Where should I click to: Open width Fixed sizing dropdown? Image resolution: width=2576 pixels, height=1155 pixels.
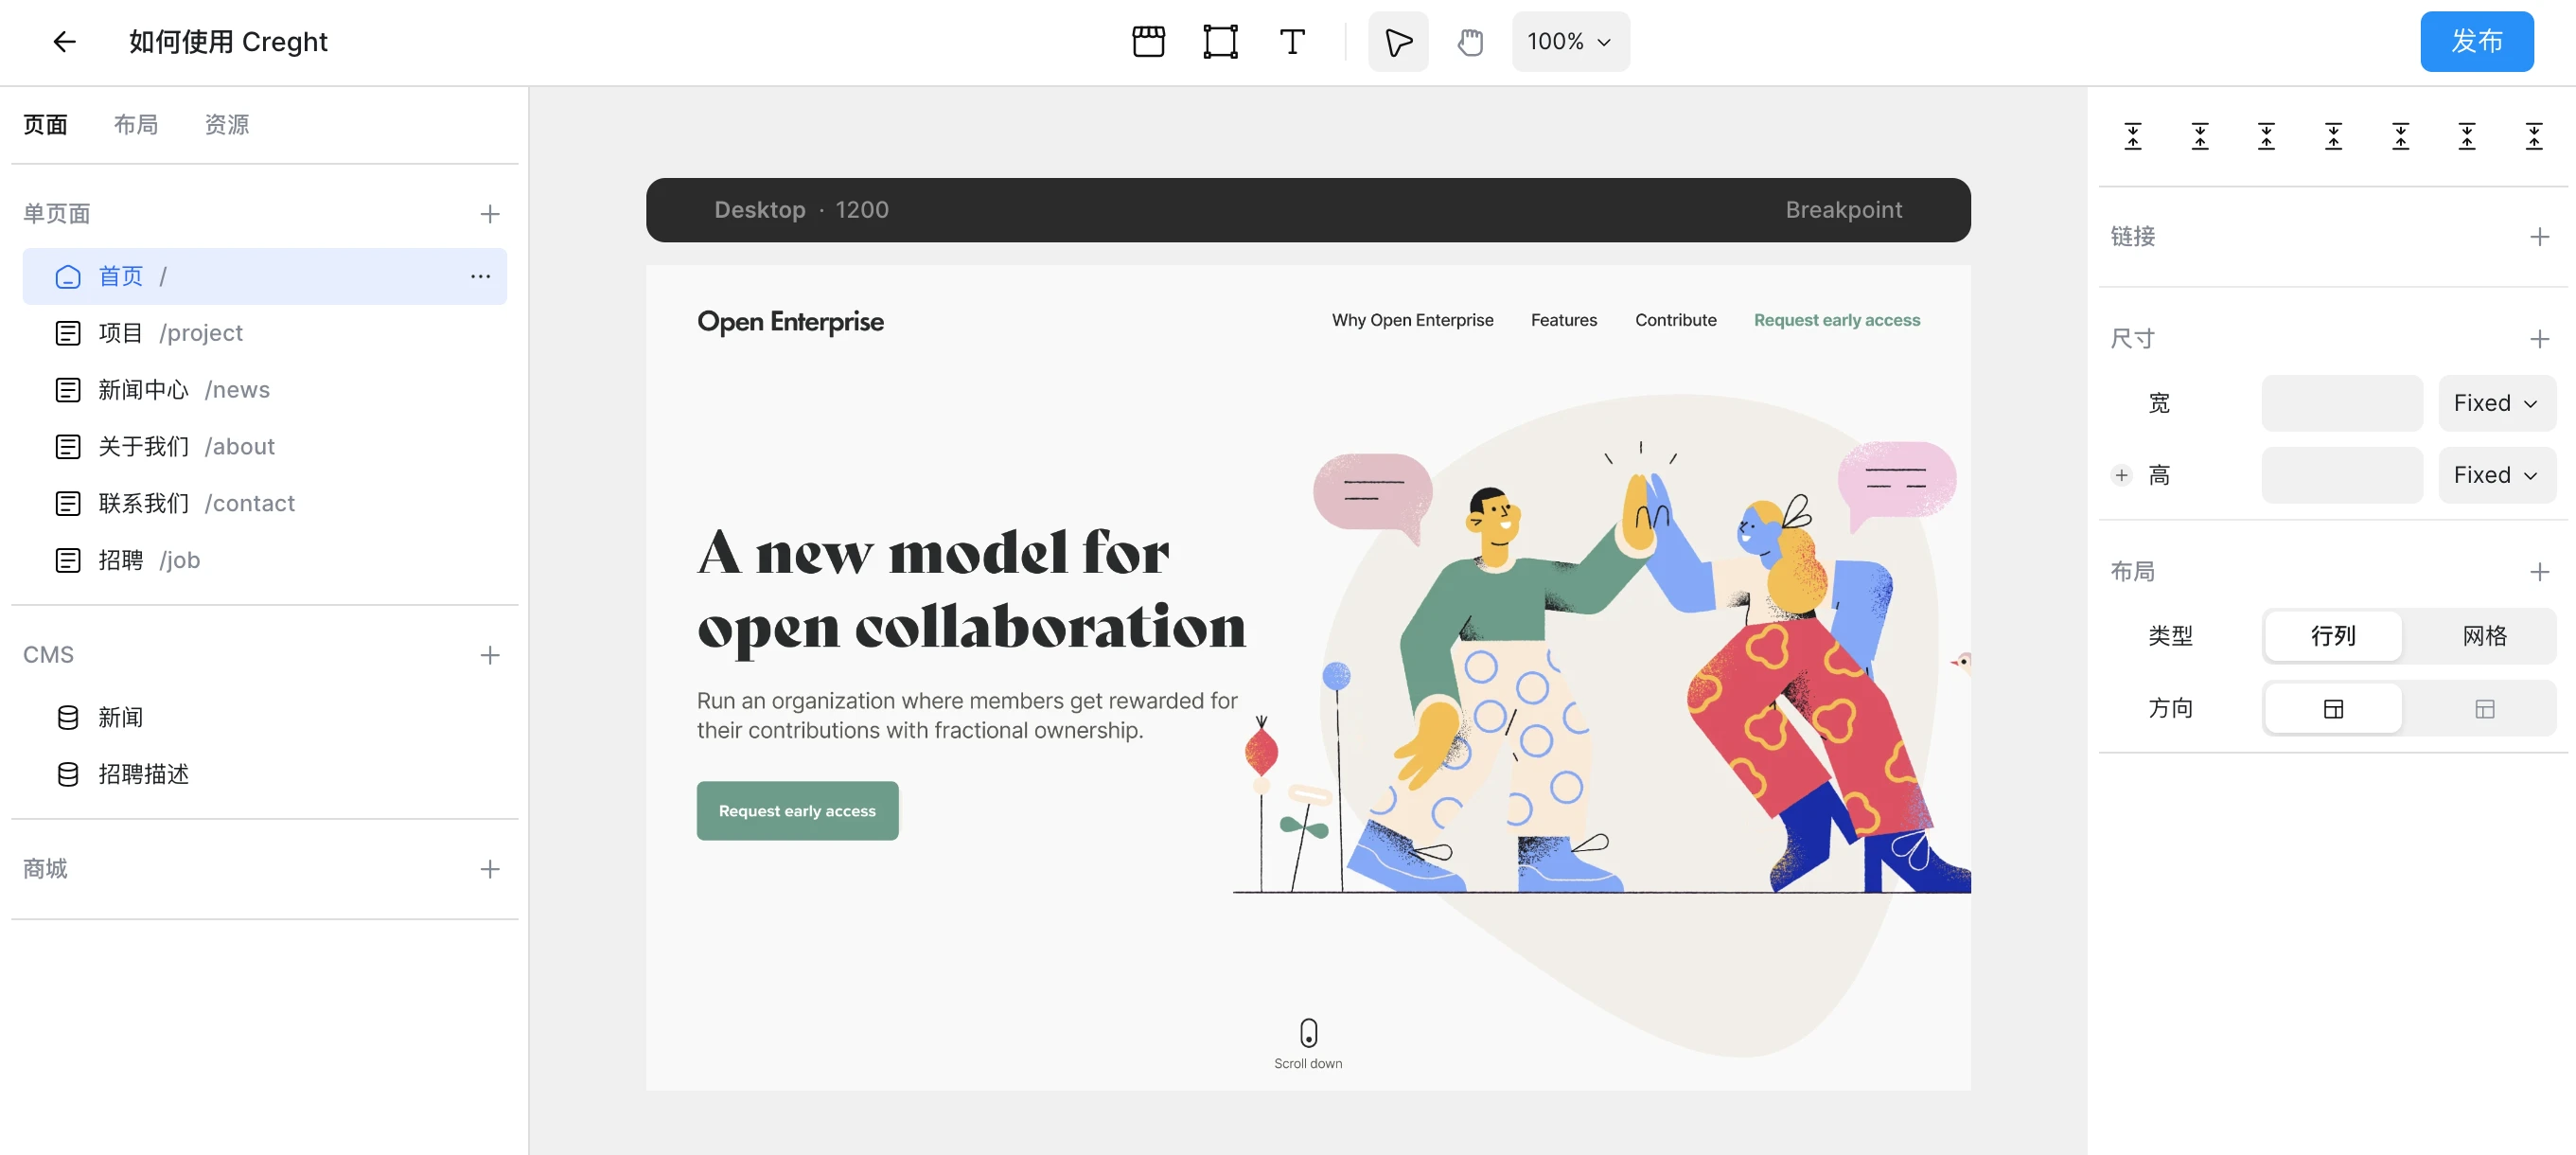pyautogui.click(x=2496, y=403)
